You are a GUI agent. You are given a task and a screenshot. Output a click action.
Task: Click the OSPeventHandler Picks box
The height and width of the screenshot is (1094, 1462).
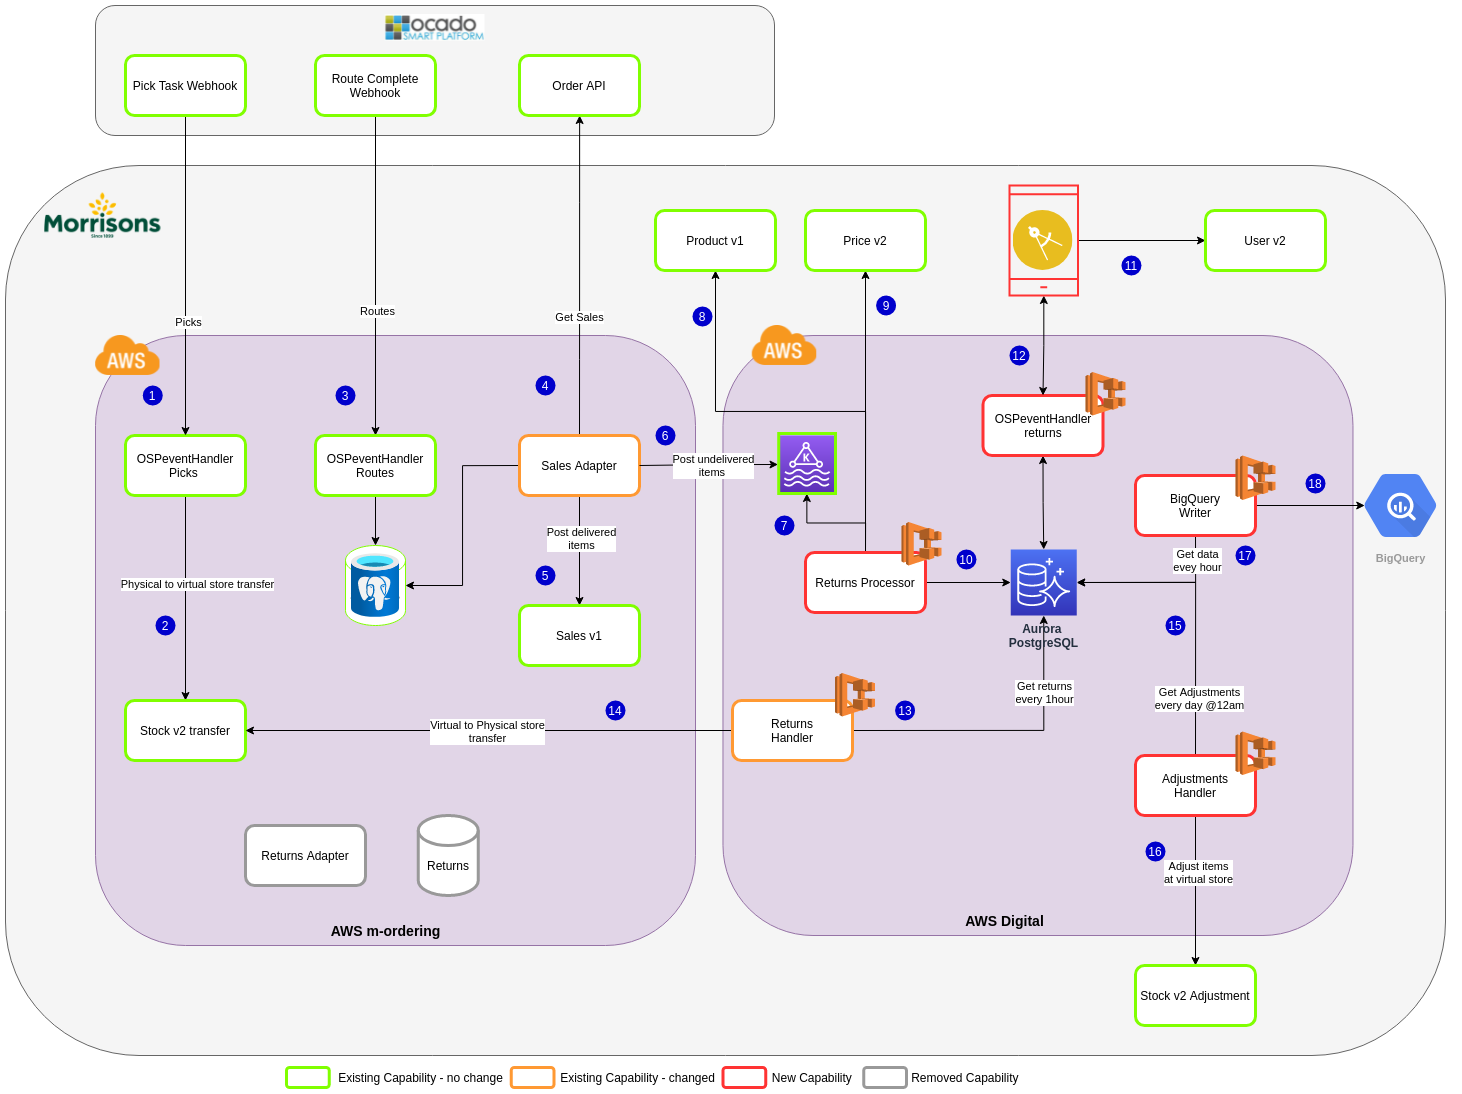click(x=185, y=466)
